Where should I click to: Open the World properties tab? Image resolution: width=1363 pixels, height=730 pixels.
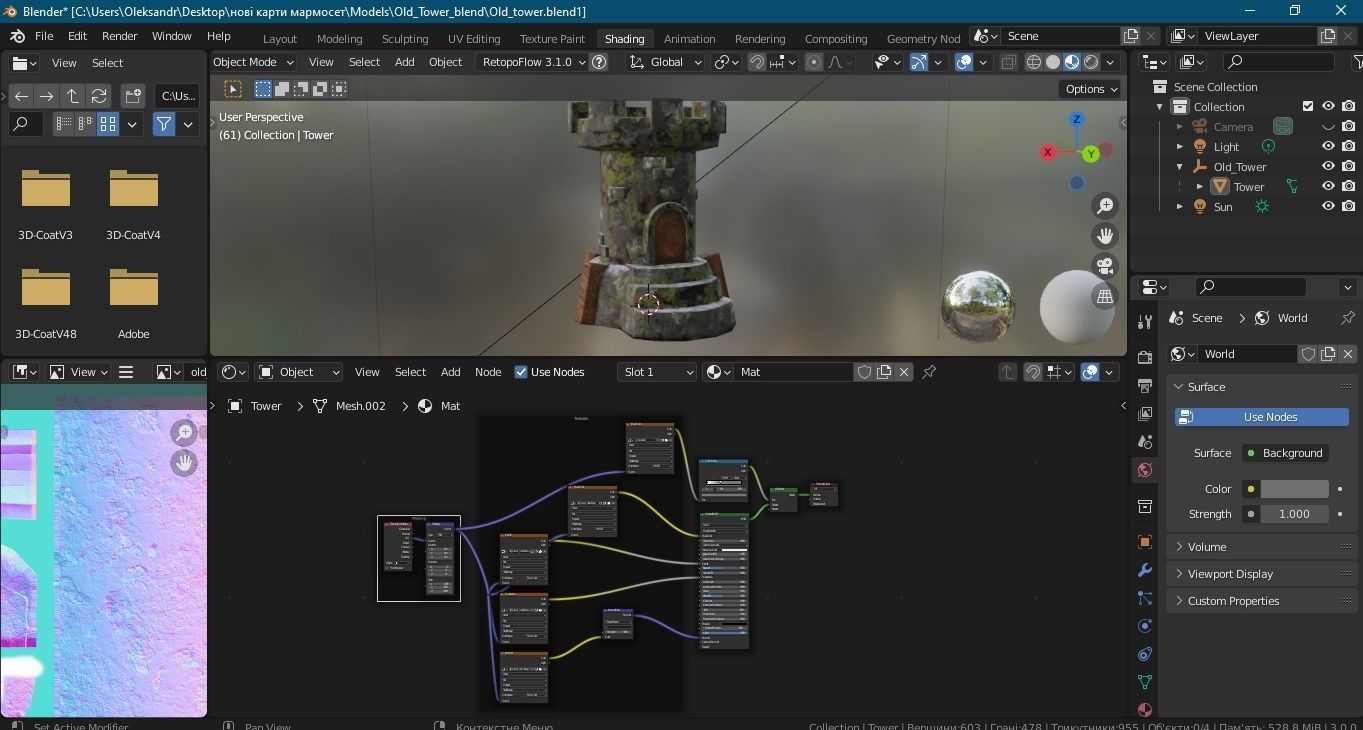[x=1145, y=470]
